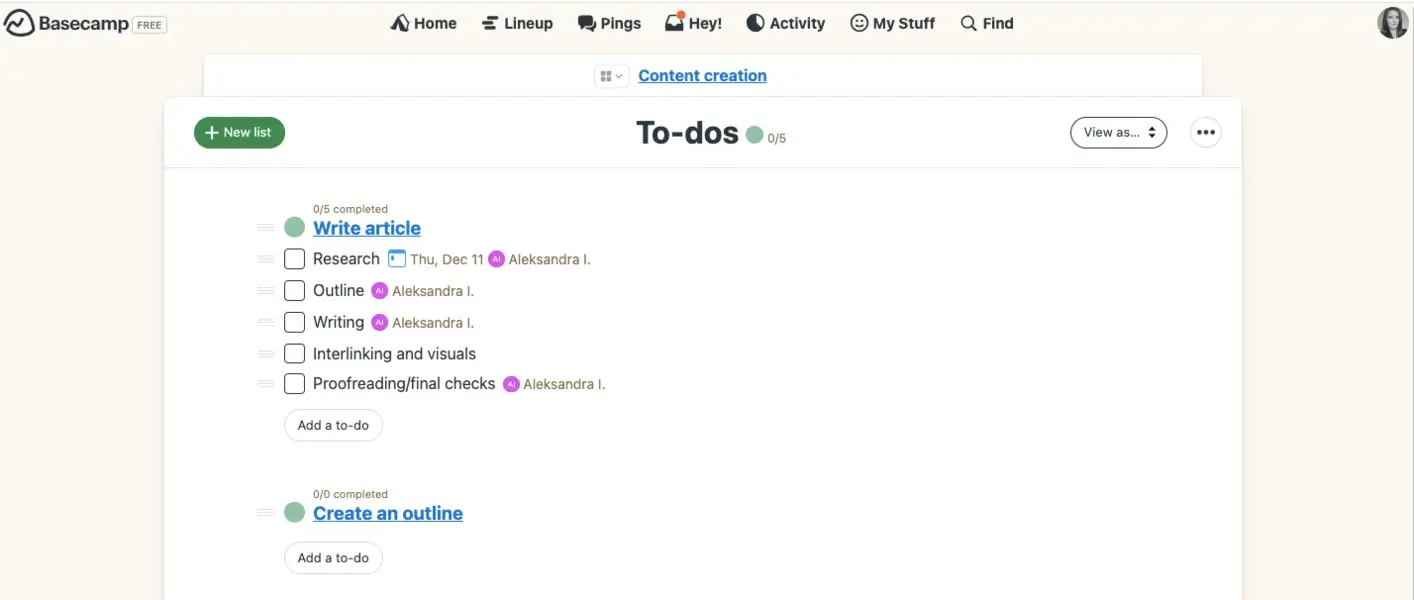1414x600 pixels.
Task: Open the View as... dropdown
Action: point(1118,132)
